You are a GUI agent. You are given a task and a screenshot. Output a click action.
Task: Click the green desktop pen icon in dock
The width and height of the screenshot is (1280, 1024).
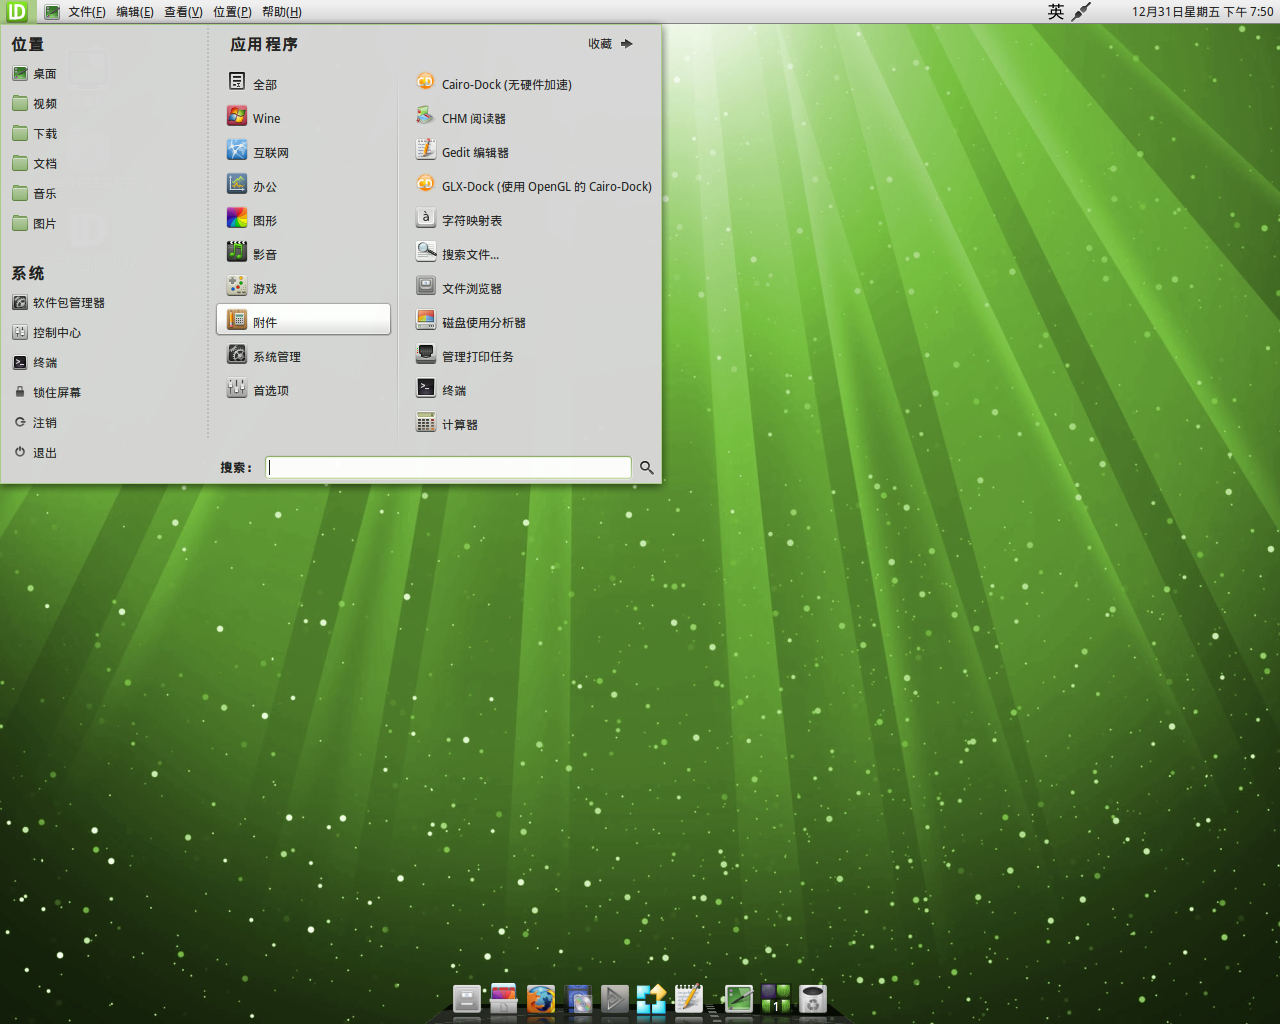pos(738,998)
